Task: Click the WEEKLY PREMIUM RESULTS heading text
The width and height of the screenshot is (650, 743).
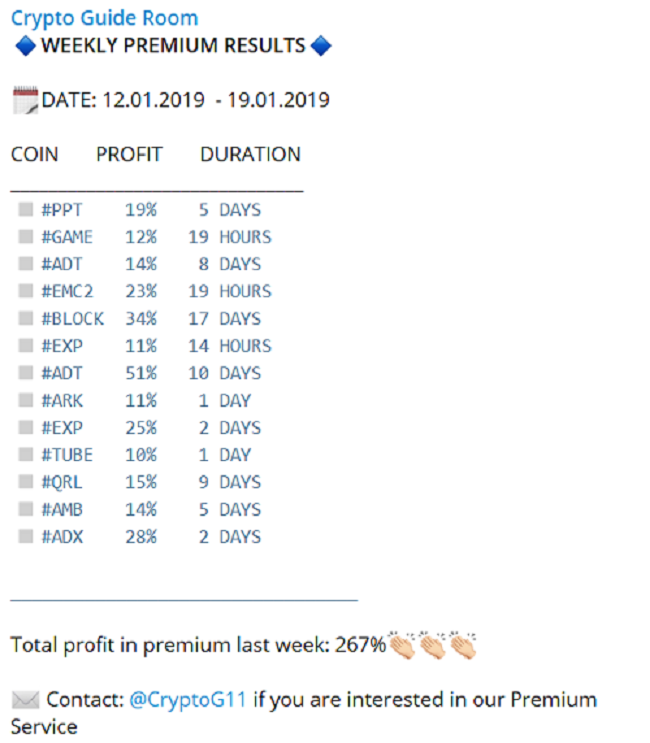Action: (173, 46)
